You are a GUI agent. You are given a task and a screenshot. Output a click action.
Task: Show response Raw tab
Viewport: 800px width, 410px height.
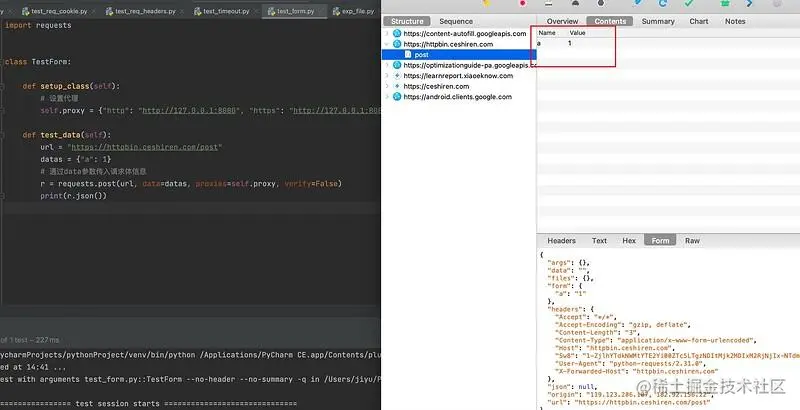point(692,241)
